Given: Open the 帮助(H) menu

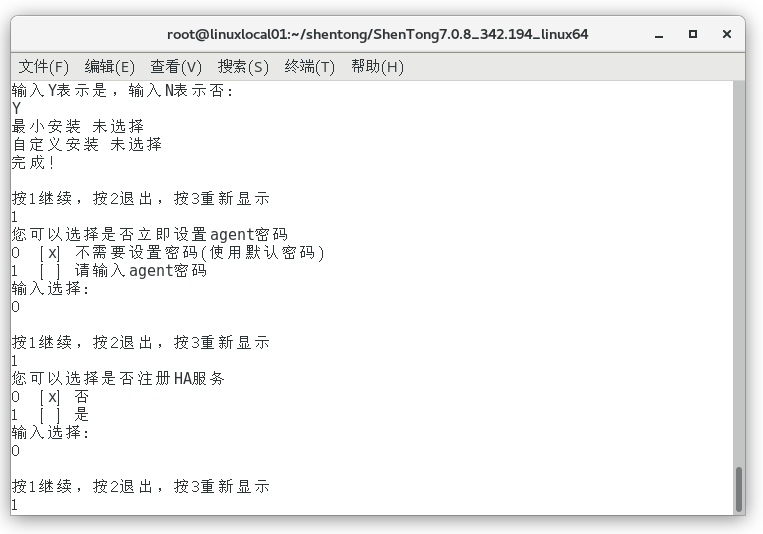Looking at the screenshot, I should (x=377, y=66).
